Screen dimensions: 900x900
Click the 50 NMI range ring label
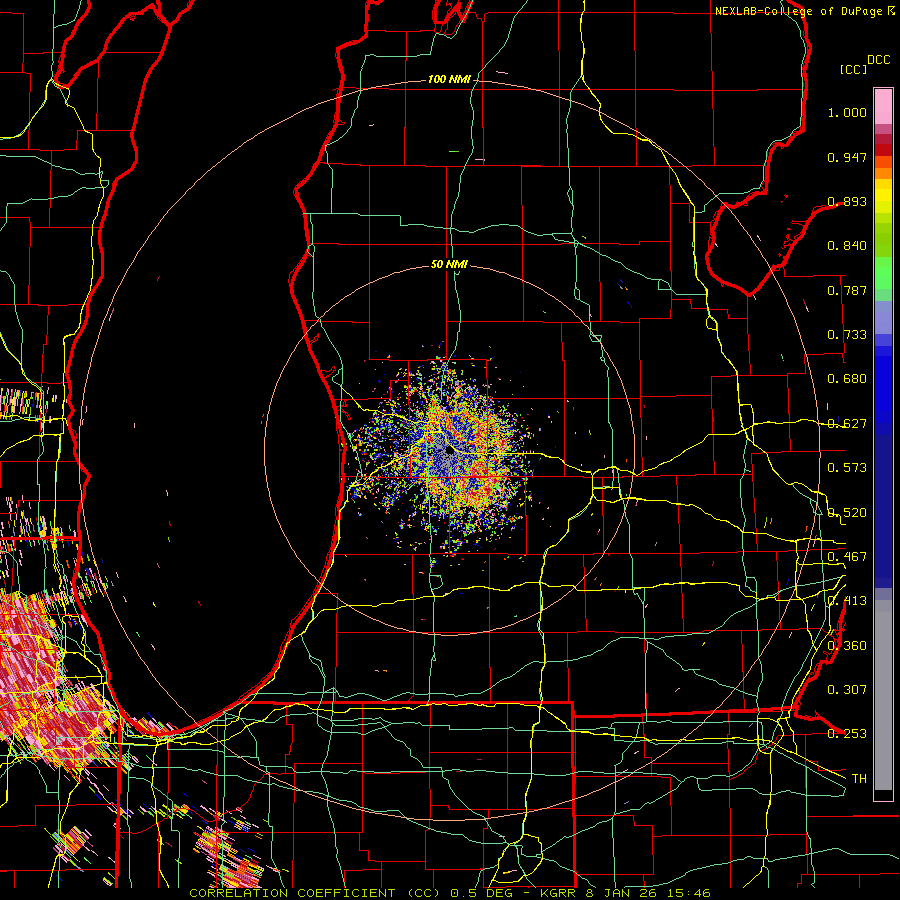coord(449,264)
